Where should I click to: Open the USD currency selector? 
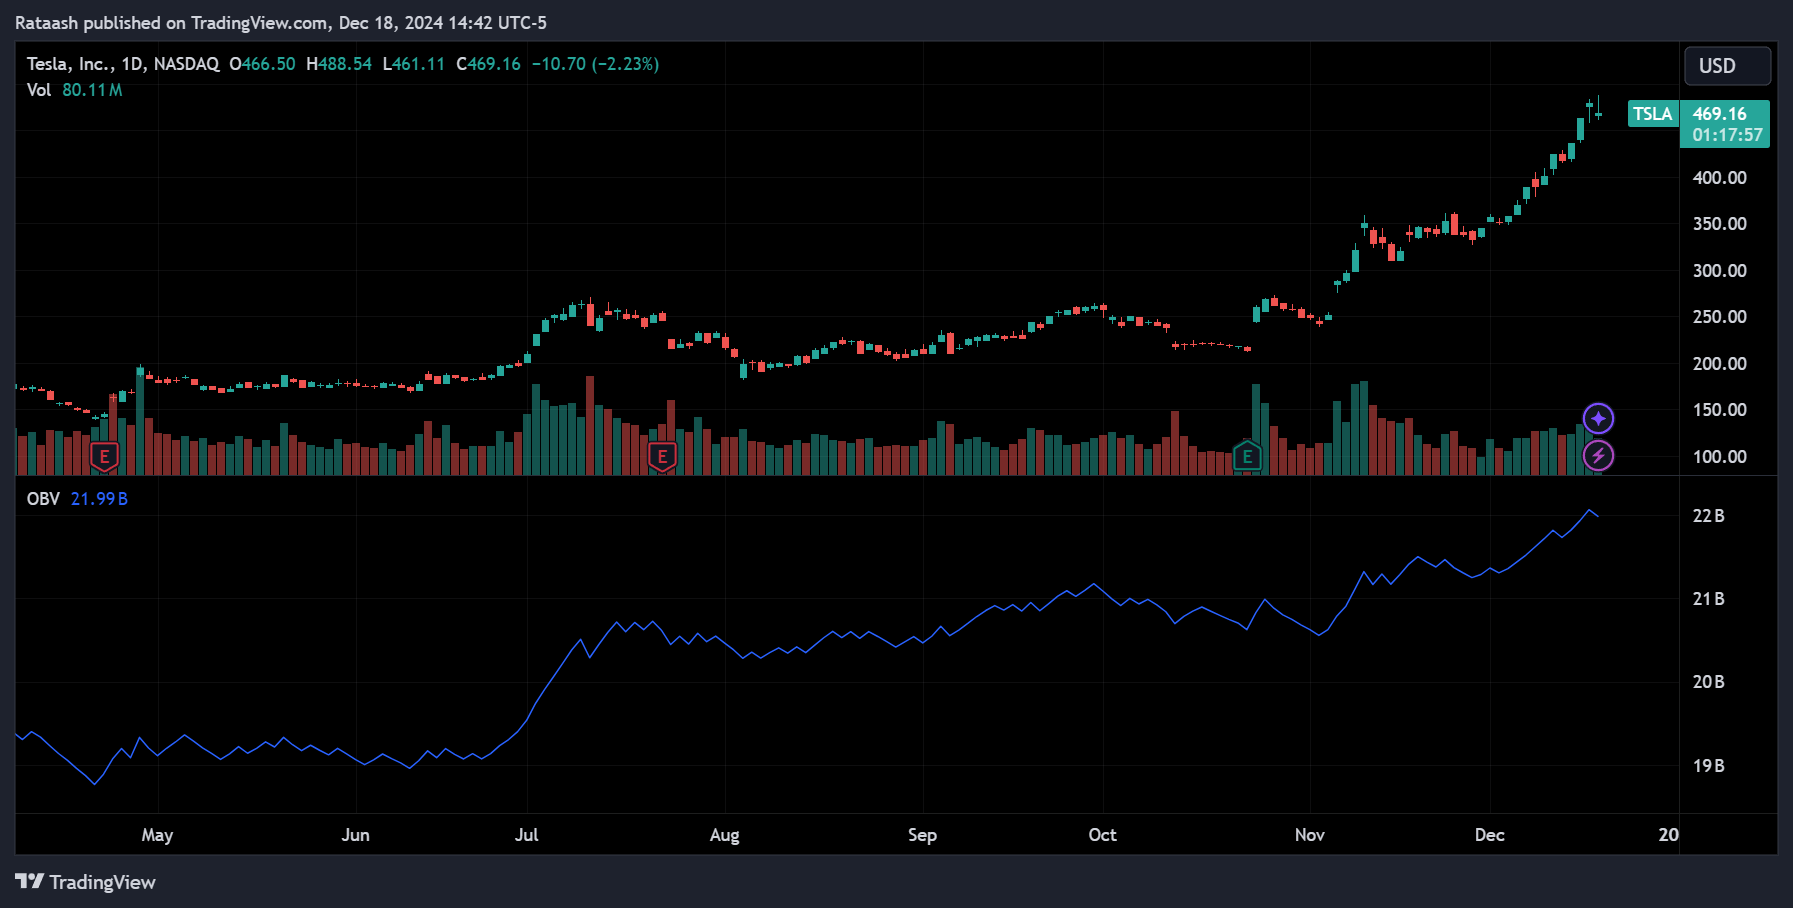[x=1727, y=66]
